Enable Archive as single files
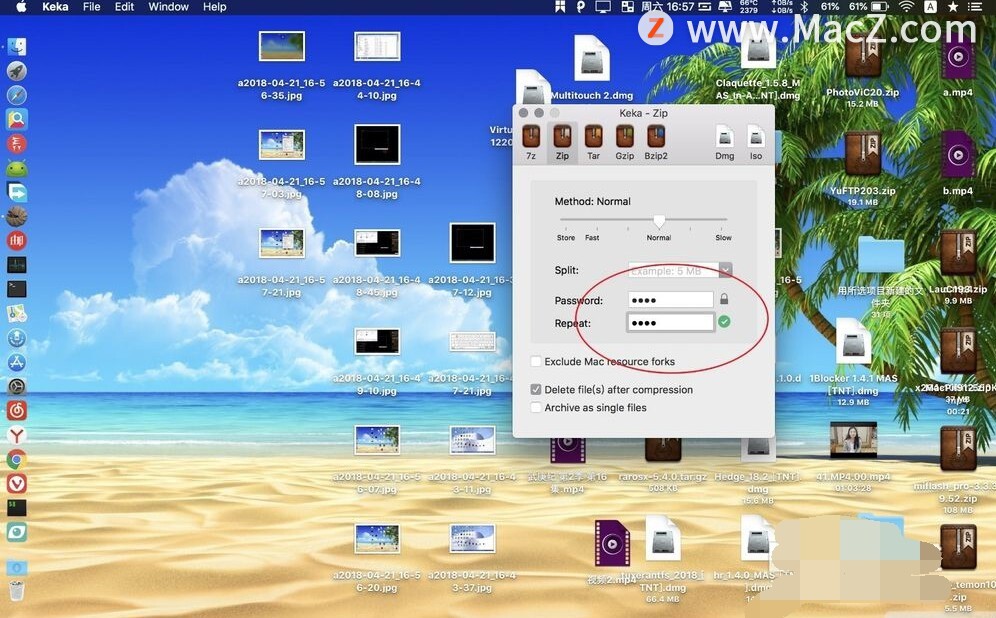Viewport: 996px width, 618px height. pyautogui.click(x=536, y=408)
